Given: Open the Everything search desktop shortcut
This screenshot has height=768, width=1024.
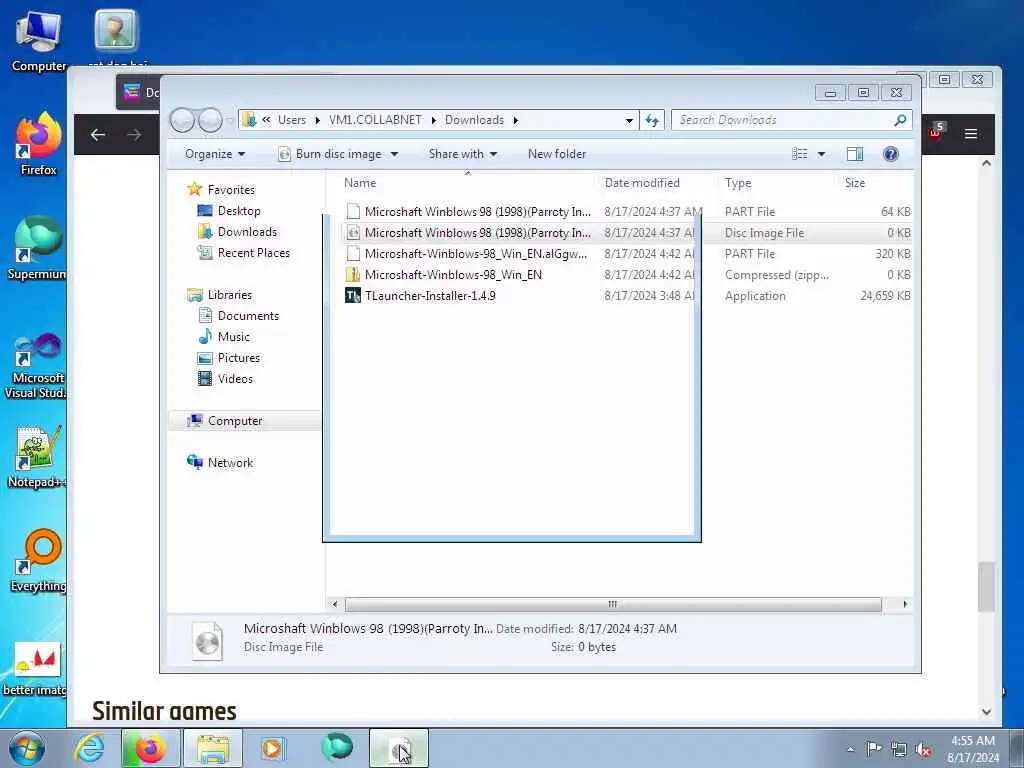Looking at the screenshot, I should click(x=39, y=560).
